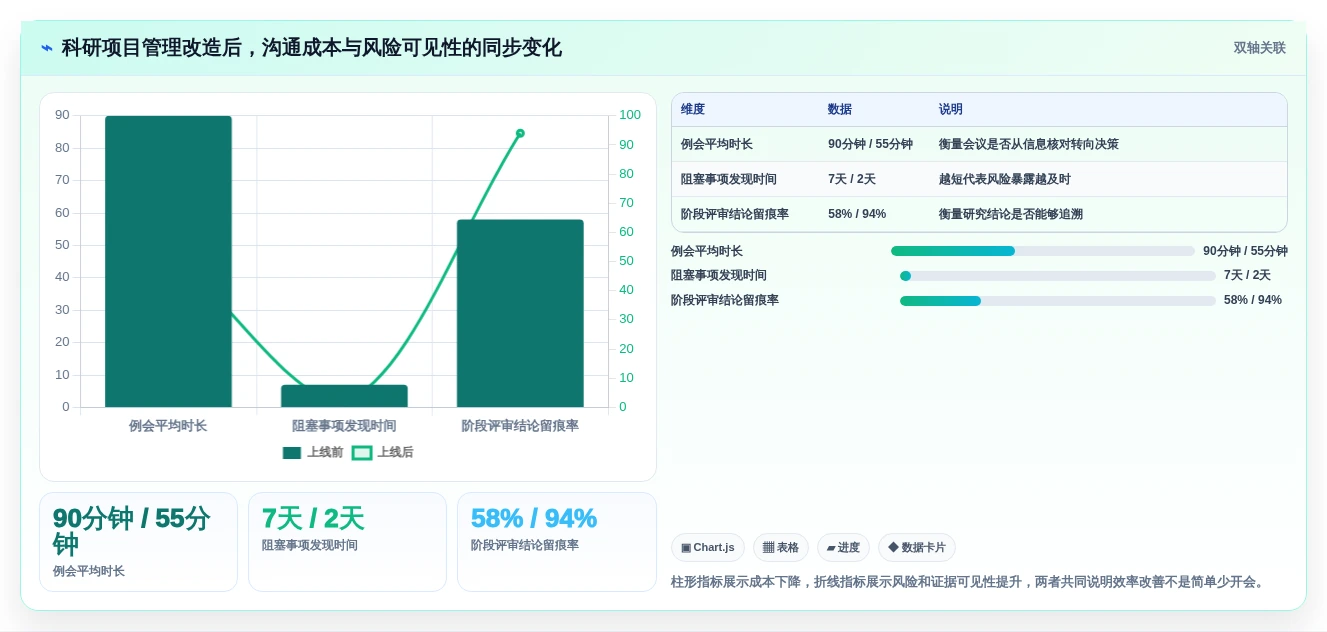Click the 阶段评审结论留痕率 bar in chart
The width and height of the screenshot is (1327, 632).
(520, 313)
